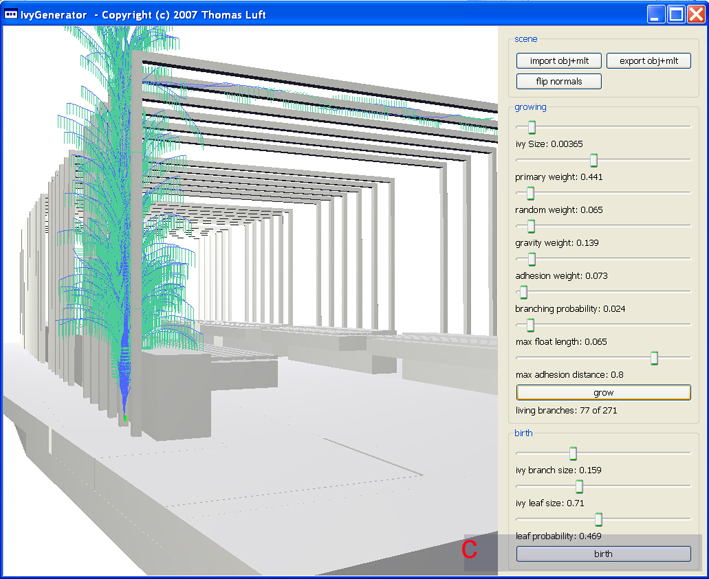Viewport: 709px width, 579px height.
Task: Click the ivy branch size slider handle
Action: [573, 453]
